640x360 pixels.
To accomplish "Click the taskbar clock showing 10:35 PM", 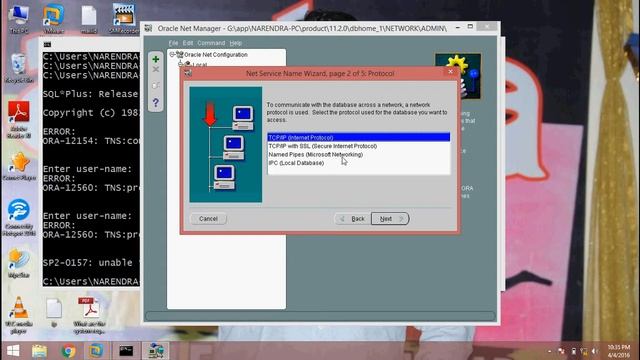I will pos(619,351).
